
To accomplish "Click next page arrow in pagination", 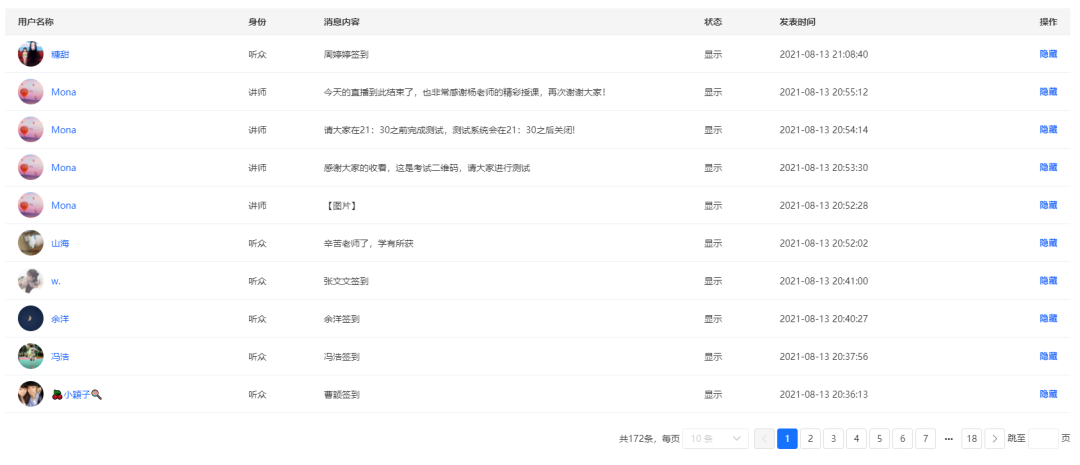I will coord(994,438).
